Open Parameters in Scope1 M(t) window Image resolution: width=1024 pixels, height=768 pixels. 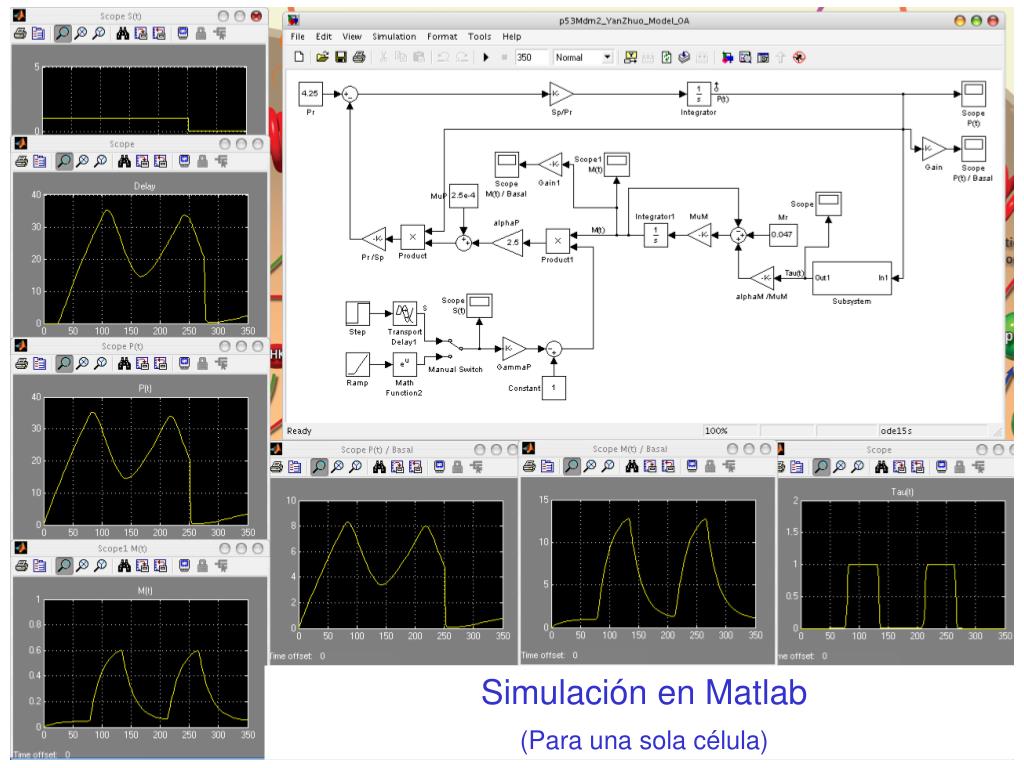coord(40,566)
